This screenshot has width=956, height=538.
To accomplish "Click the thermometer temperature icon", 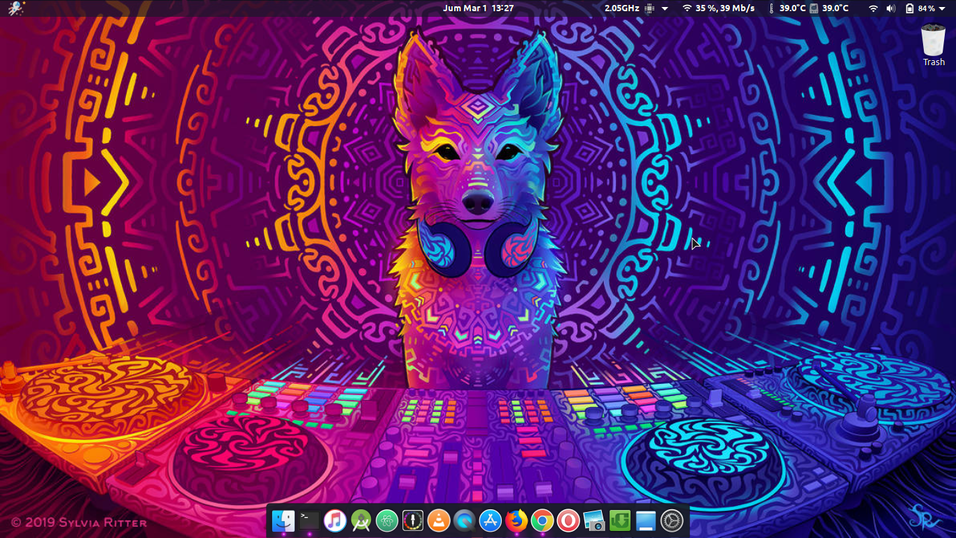I will pos(771,9).
